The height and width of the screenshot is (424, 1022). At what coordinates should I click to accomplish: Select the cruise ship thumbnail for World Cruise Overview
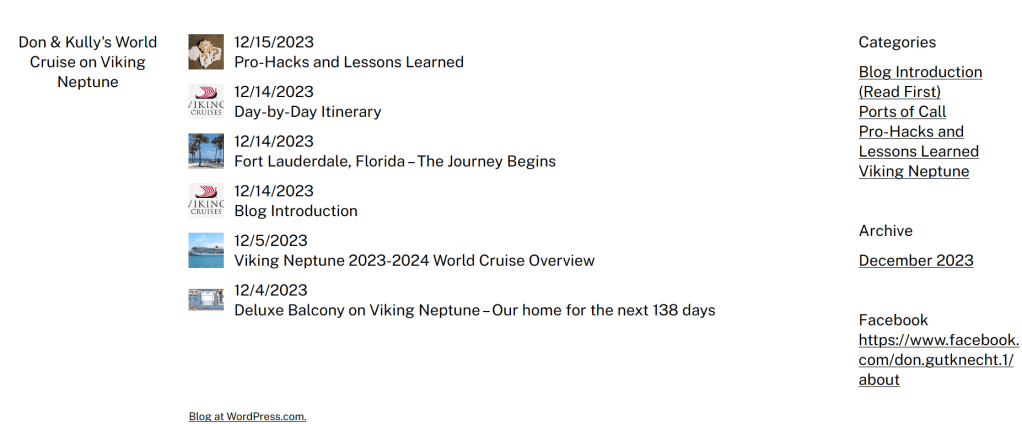tap(205, 251)
